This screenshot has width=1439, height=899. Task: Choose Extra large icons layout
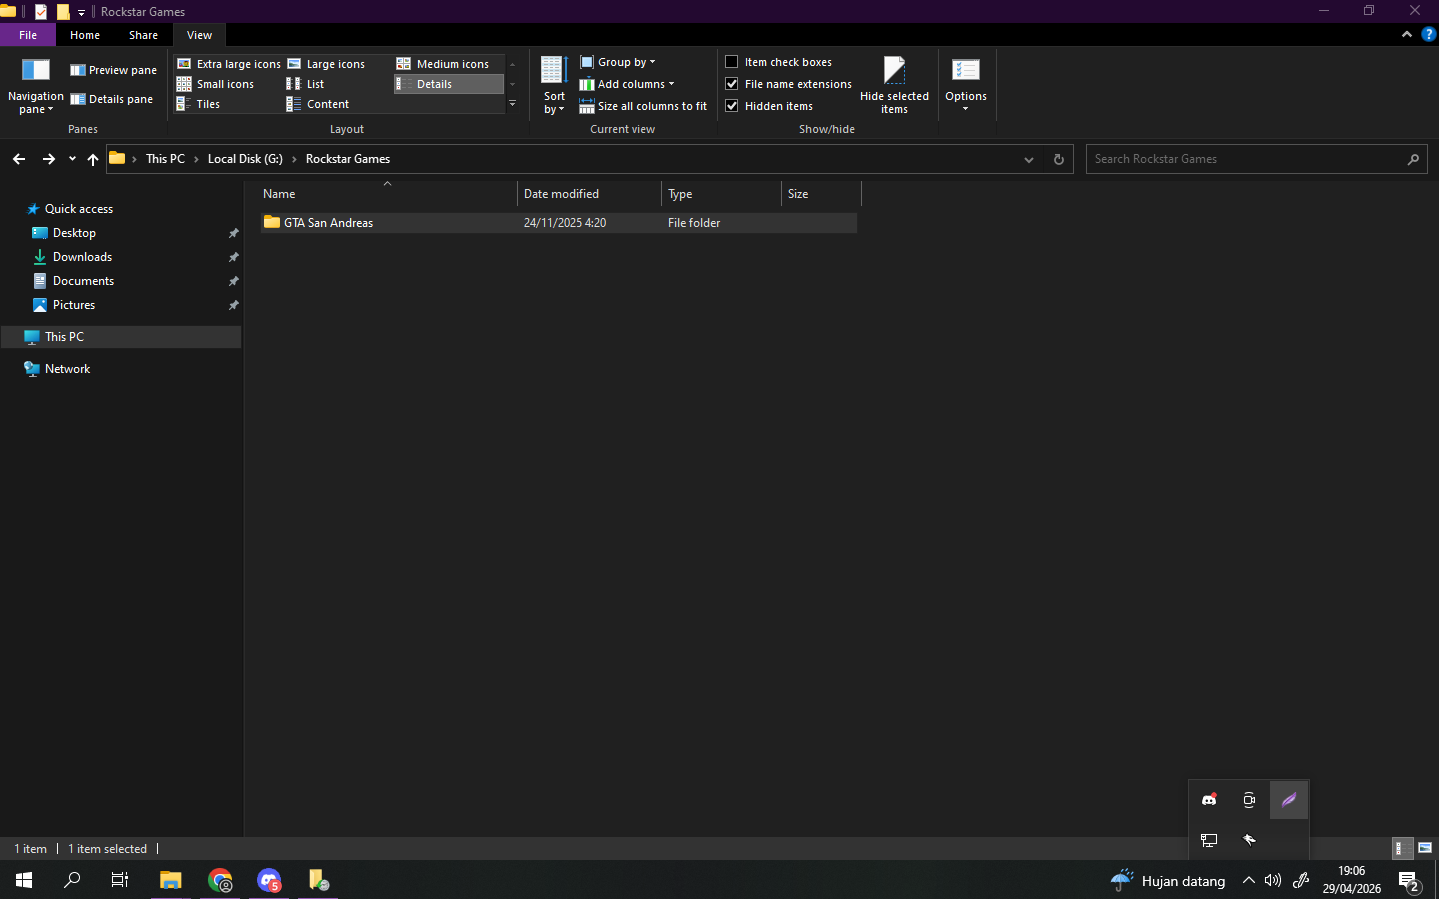229,64
